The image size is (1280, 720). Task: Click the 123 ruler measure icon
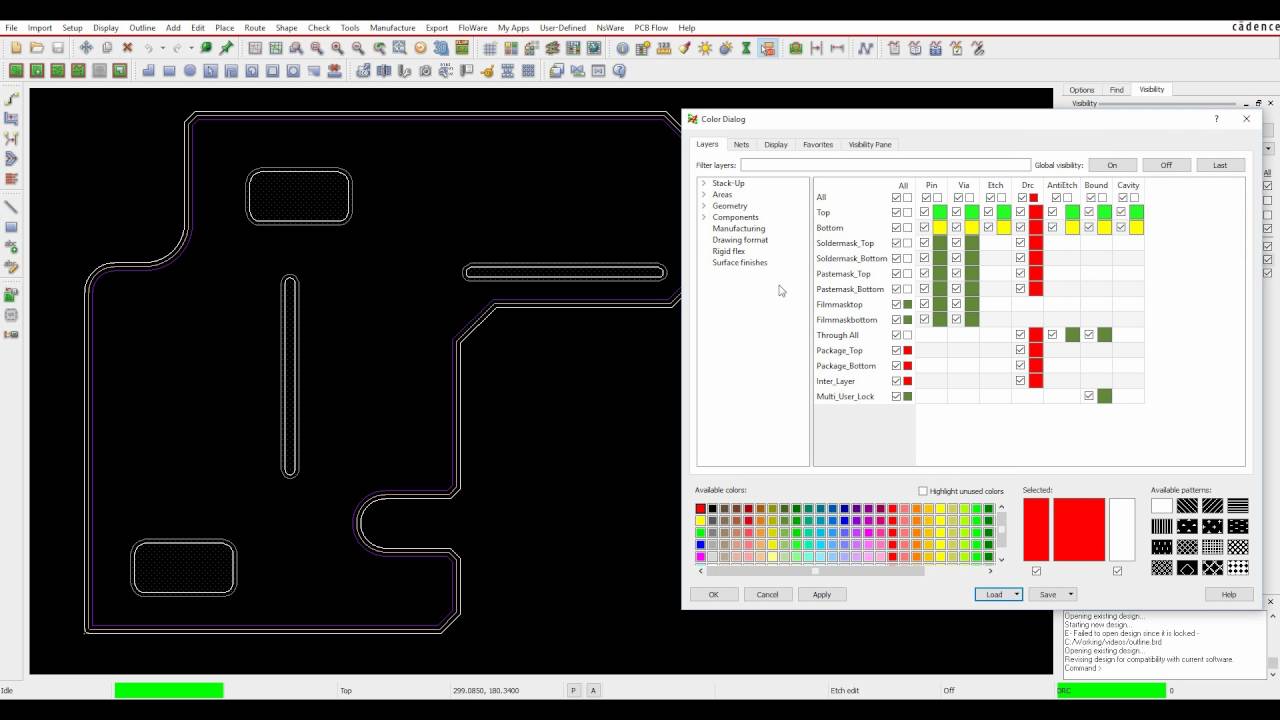pos(664,48)
